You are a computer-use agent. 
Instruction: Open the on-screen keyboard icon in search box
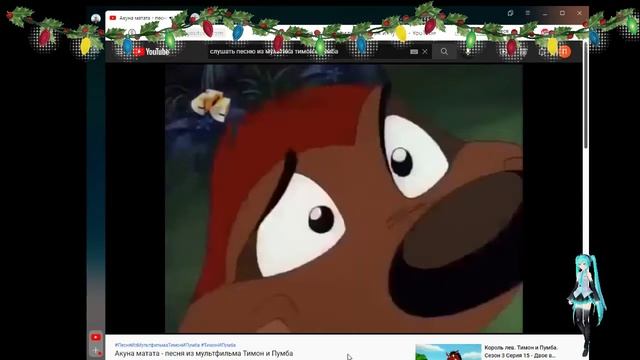tap(414, 52)
